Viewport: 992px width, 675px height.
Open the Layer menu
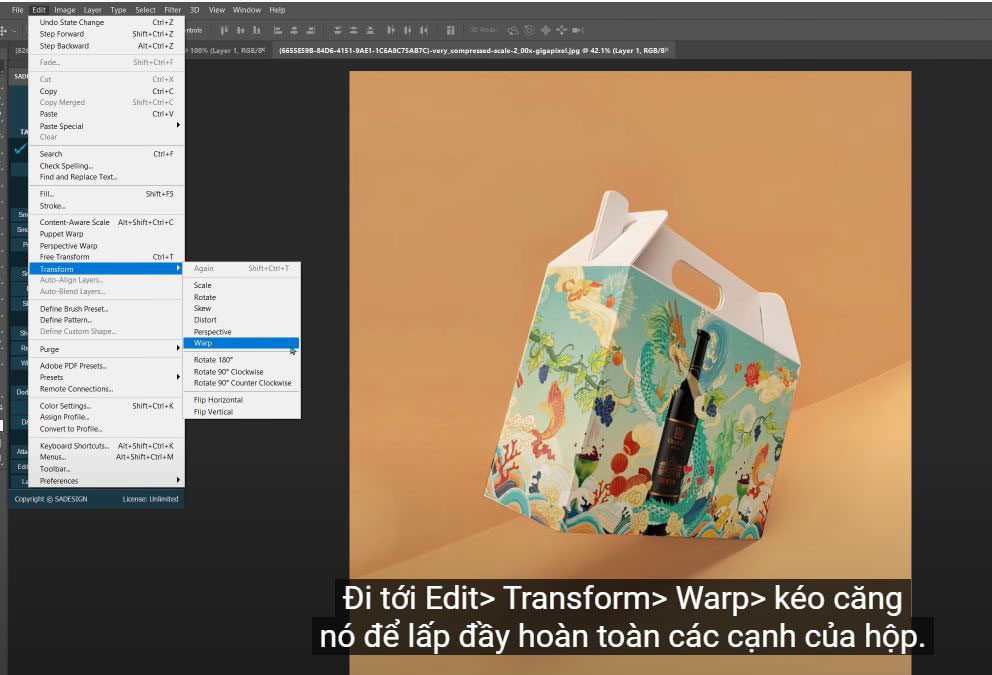click(92, 9)
